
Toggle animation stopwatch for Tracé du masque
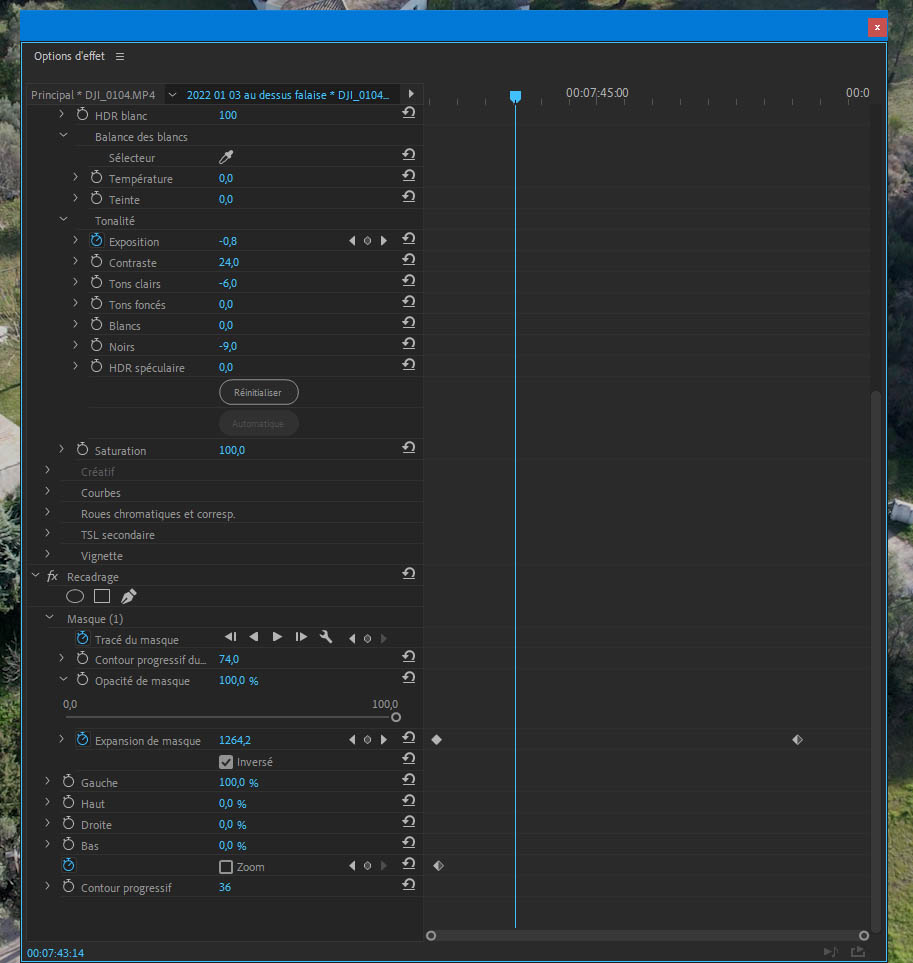(82, 639)
